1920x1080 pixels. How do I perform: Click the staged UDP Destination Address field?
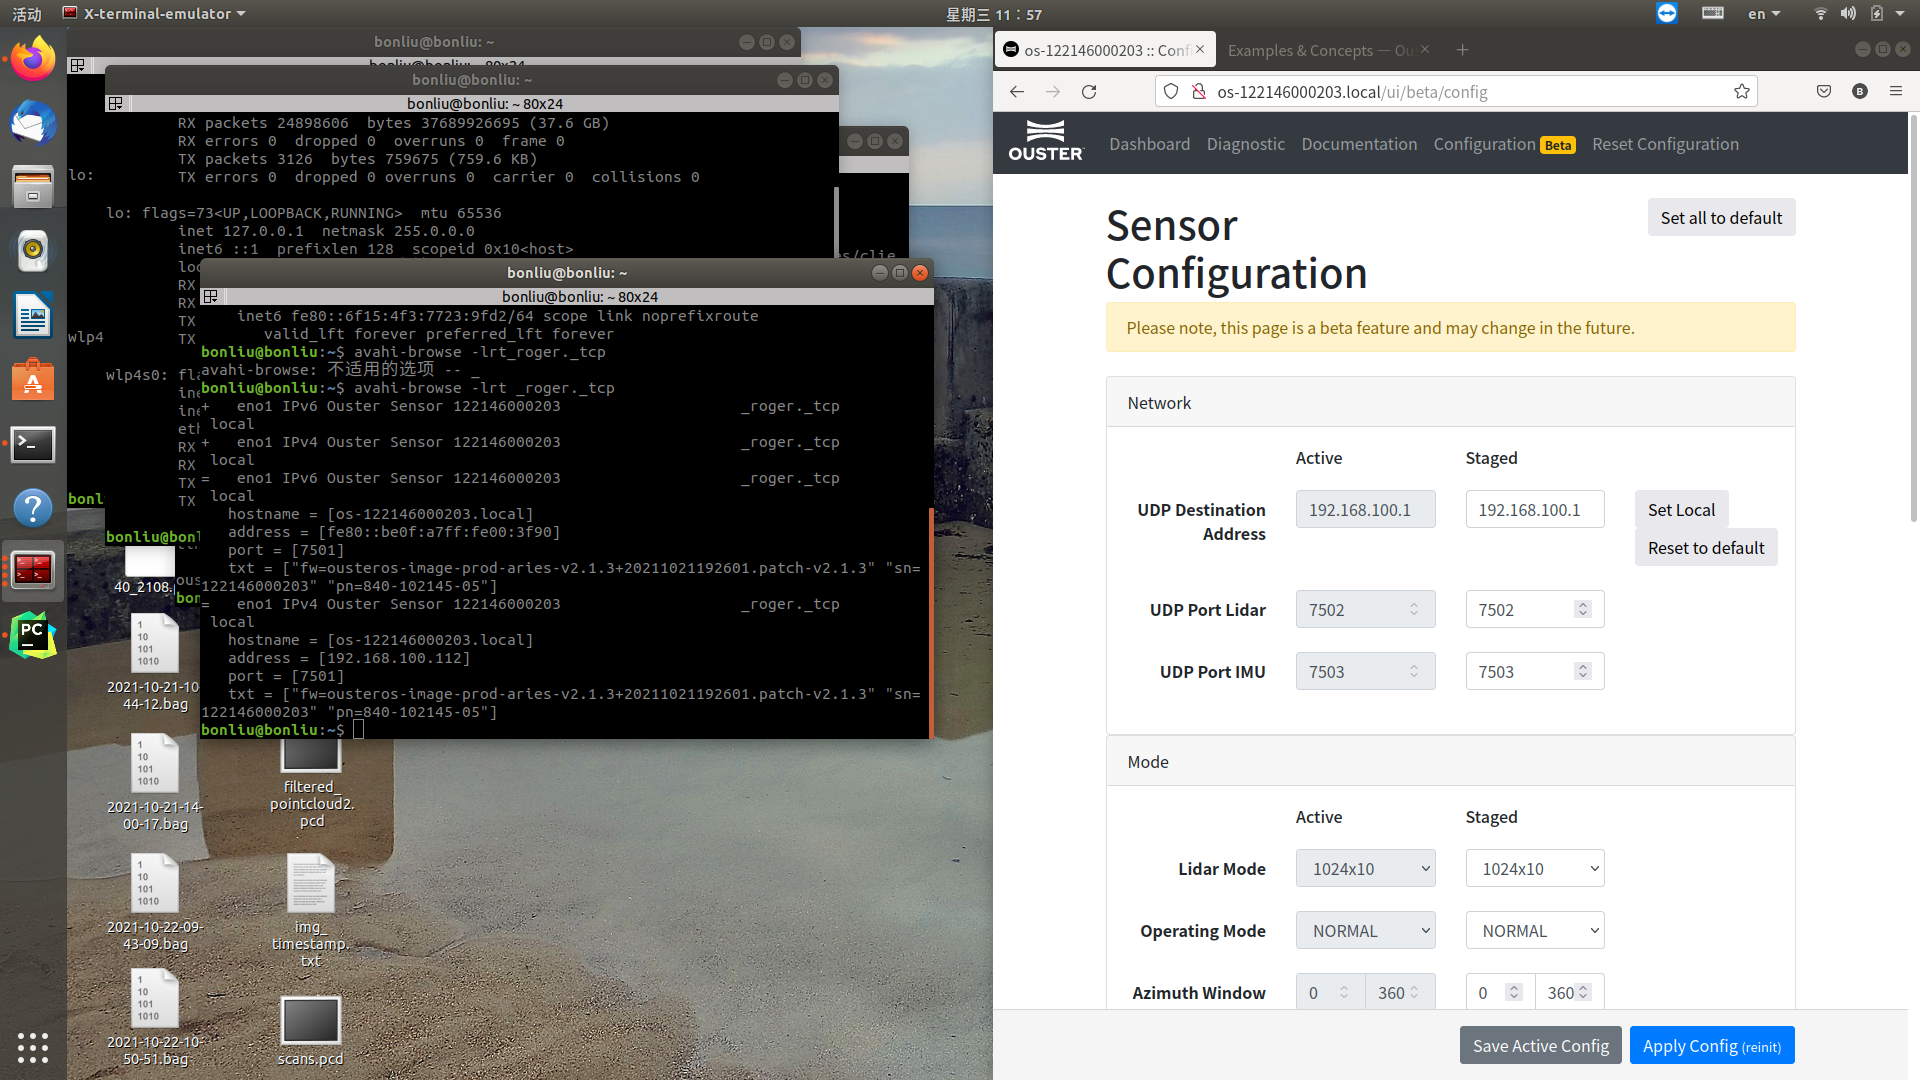(x=1534, y=509)
